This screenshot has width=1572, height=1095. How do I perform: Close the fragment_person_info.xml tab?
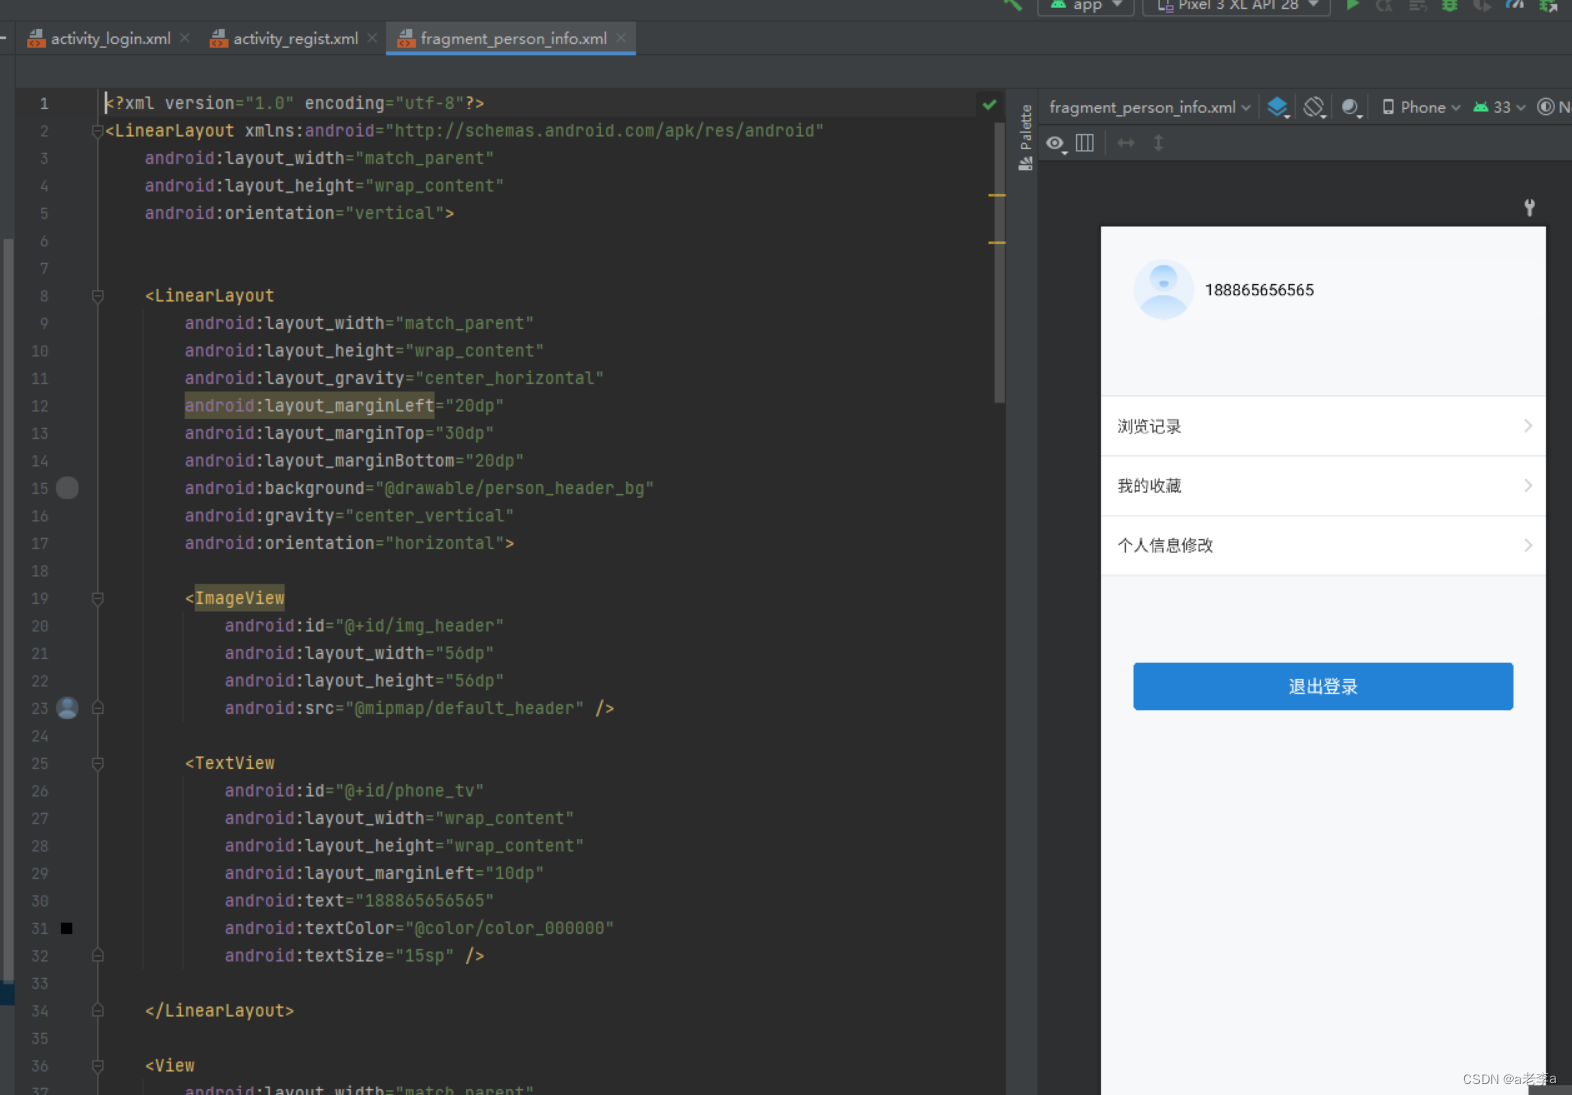621,38
